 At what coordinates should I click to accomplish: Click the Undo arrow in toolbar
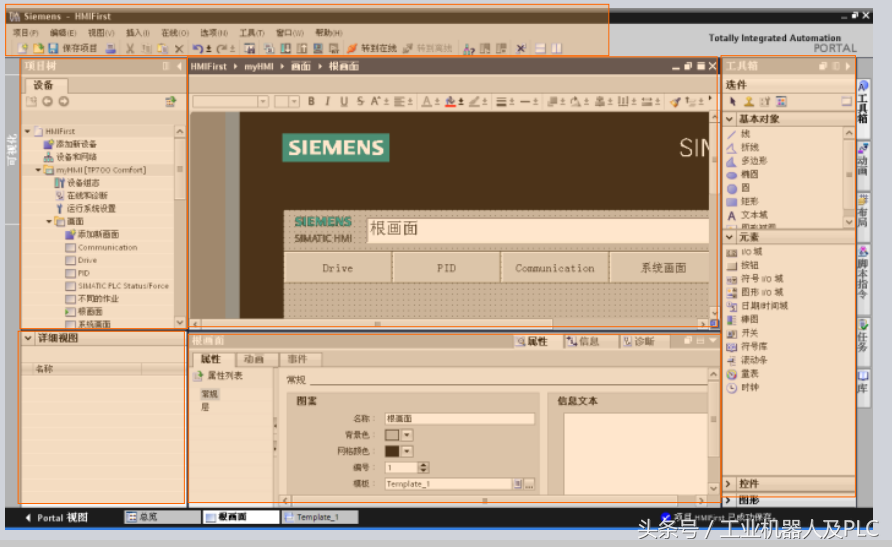pyautogui.click(x=197, y=48)
